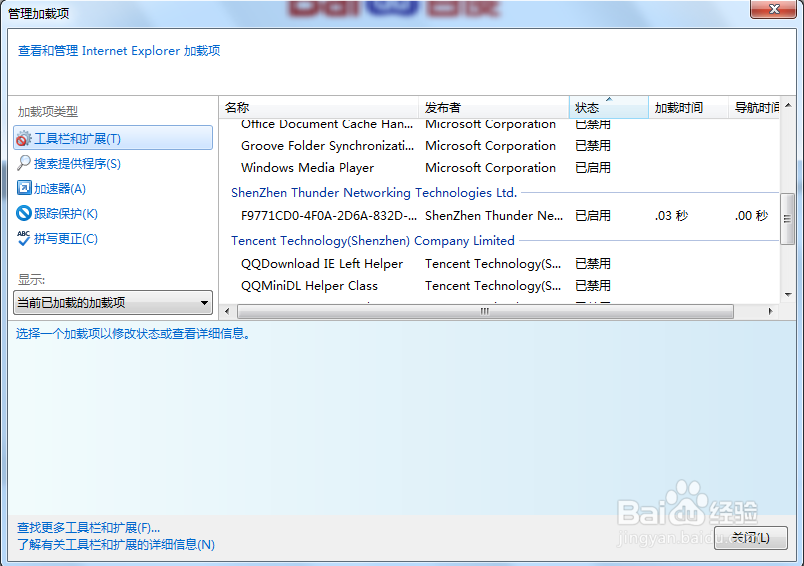
Task: Switch to 加速器(A) add-on type
Action: (x=59, y=189)
